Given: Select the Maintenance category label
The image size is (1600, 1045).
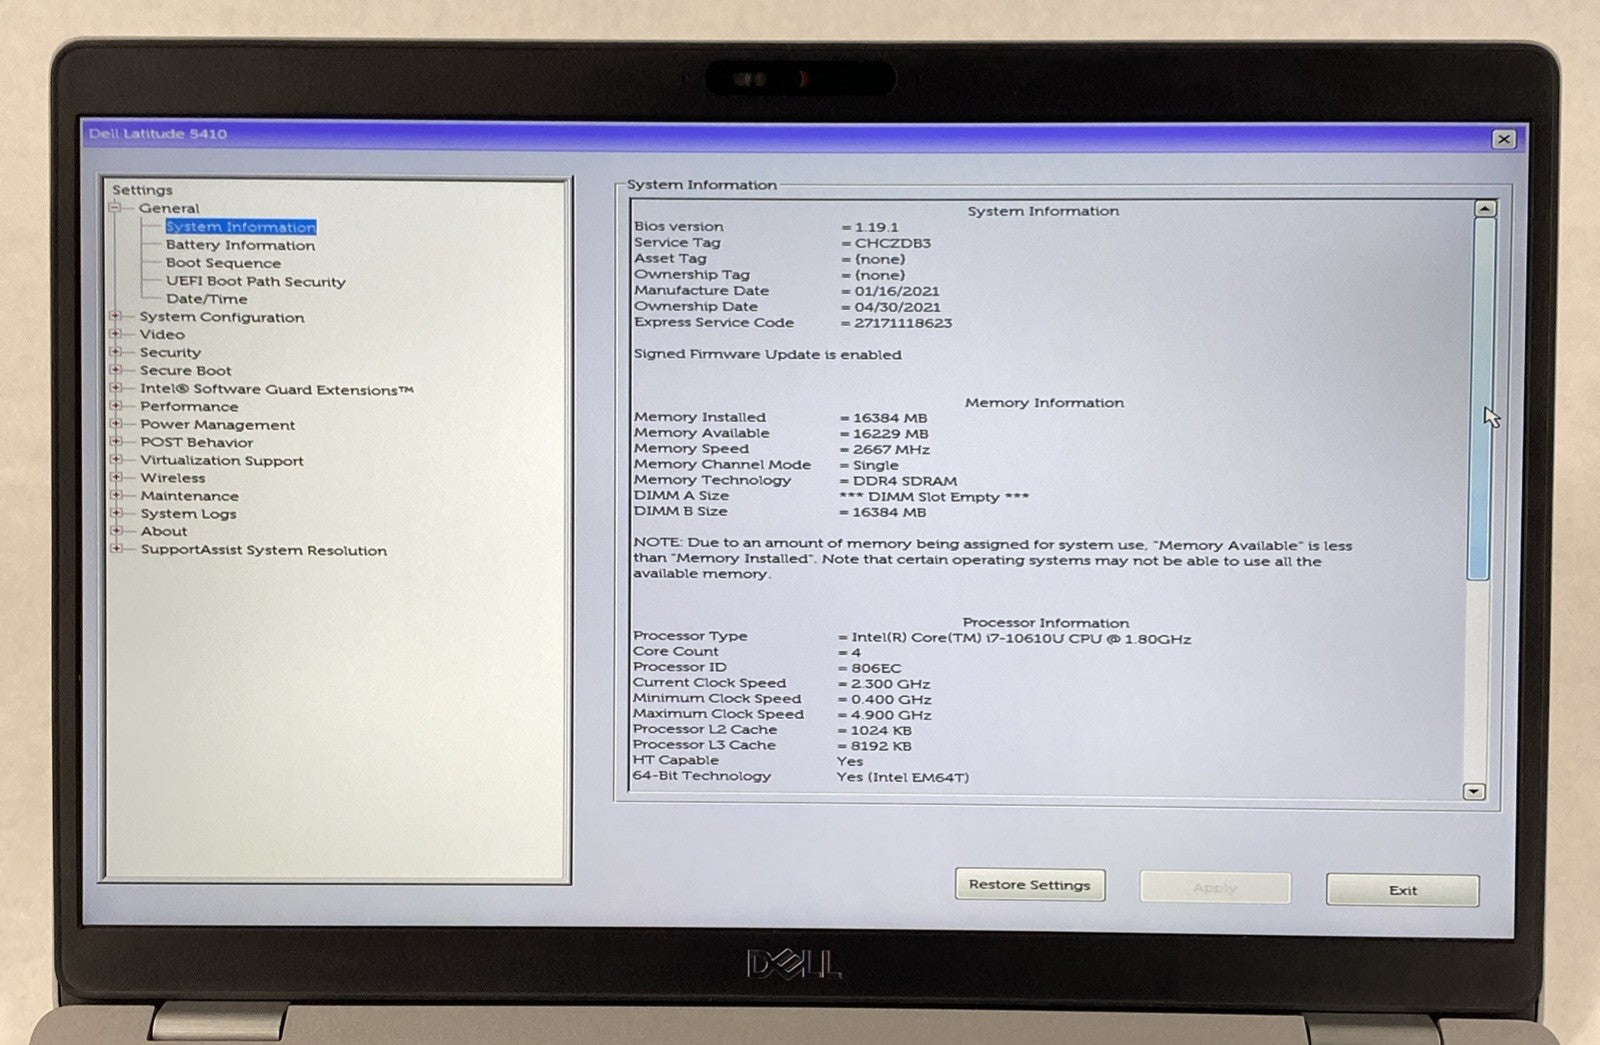Looking at the screenshot, I should point(189,496).
